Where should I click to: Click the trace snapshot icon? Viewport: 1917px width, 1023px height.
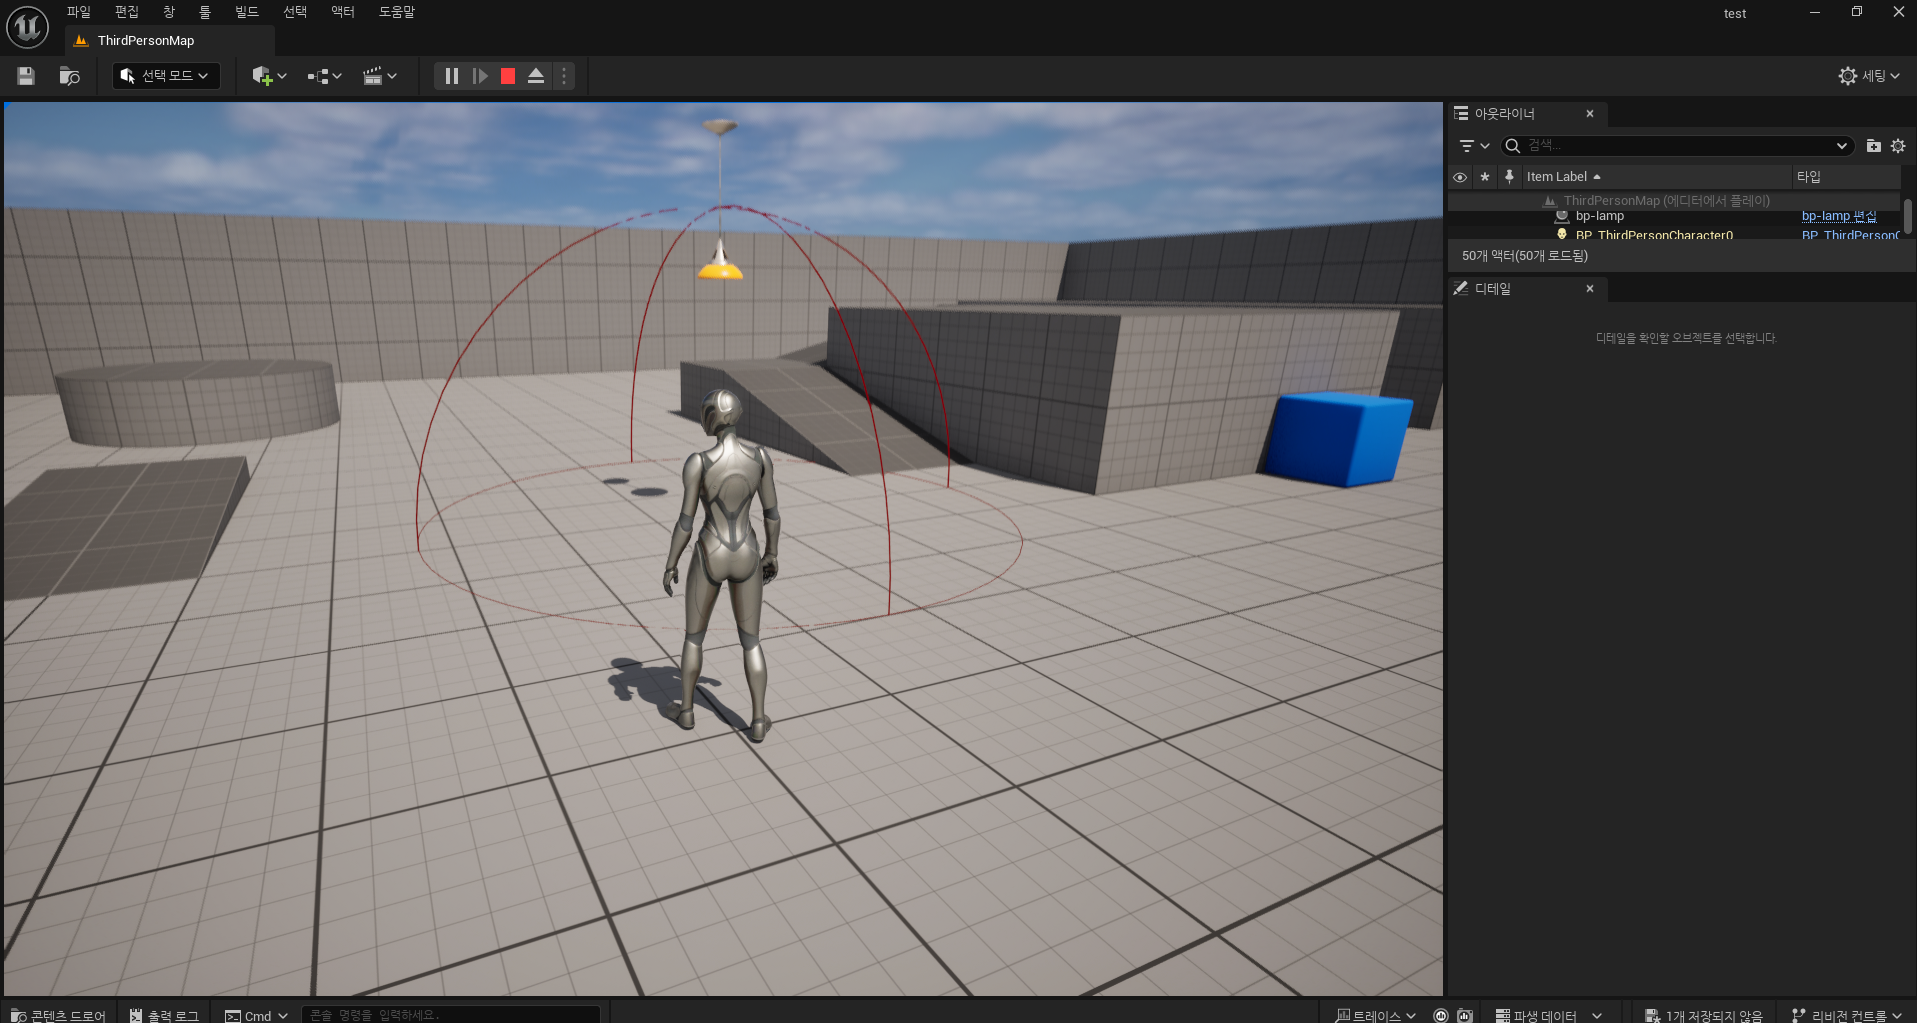[x=1465, y=1015]
